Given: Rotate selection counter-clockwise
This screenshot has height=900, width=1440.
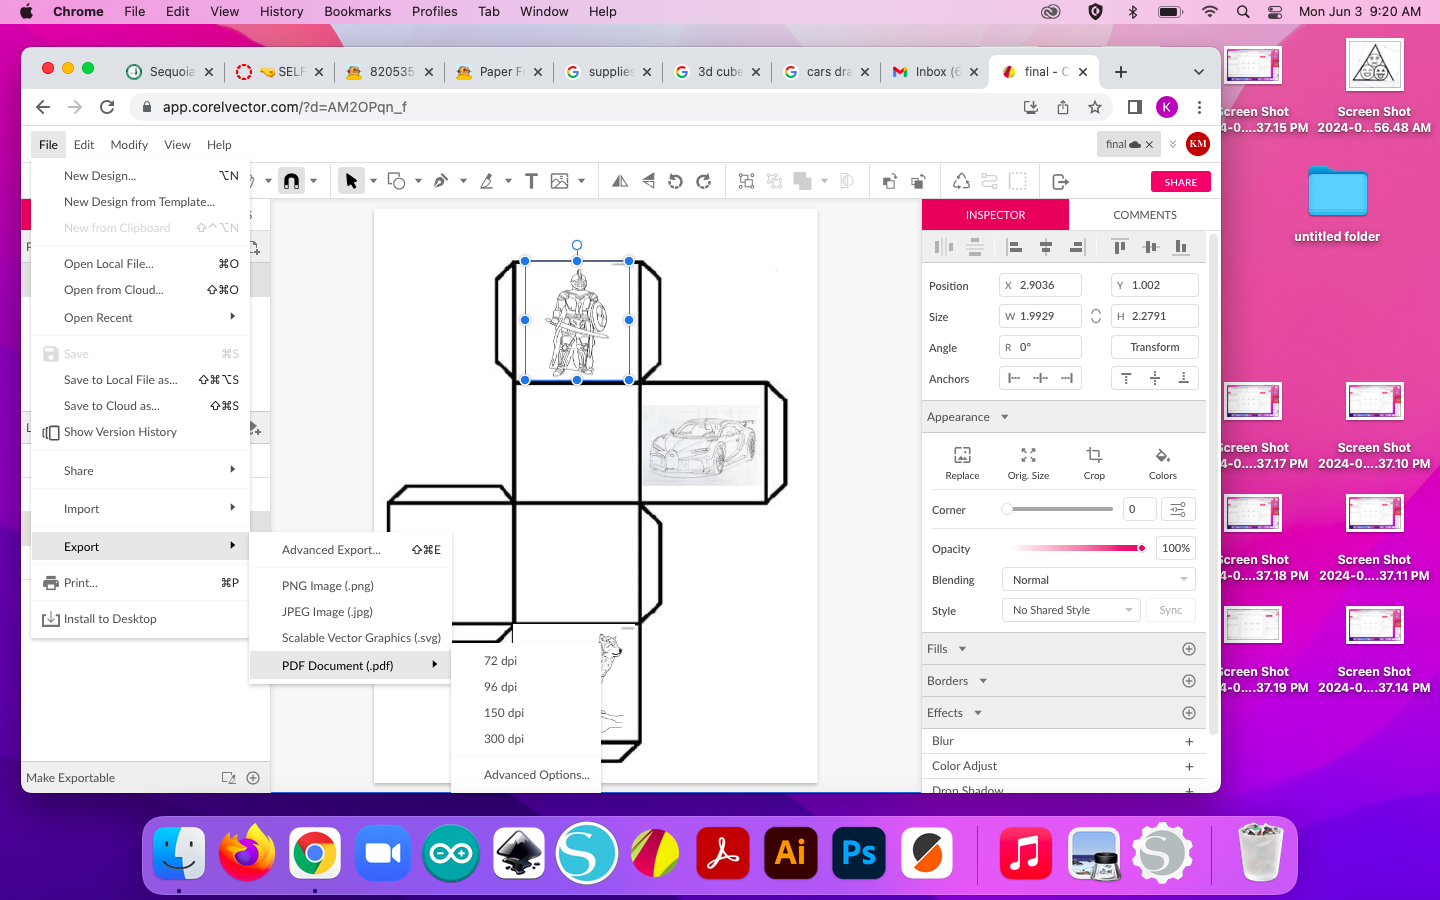Looking at the screenshot, I should tap(675, 181).
